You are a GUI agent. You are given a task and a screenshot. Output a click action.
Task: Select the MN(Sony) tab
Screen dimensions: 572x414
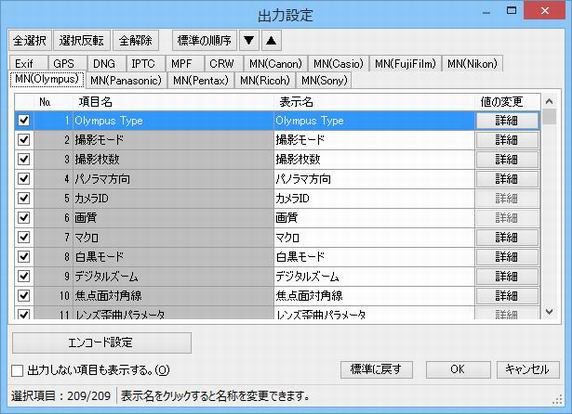(x=324, y=80)
